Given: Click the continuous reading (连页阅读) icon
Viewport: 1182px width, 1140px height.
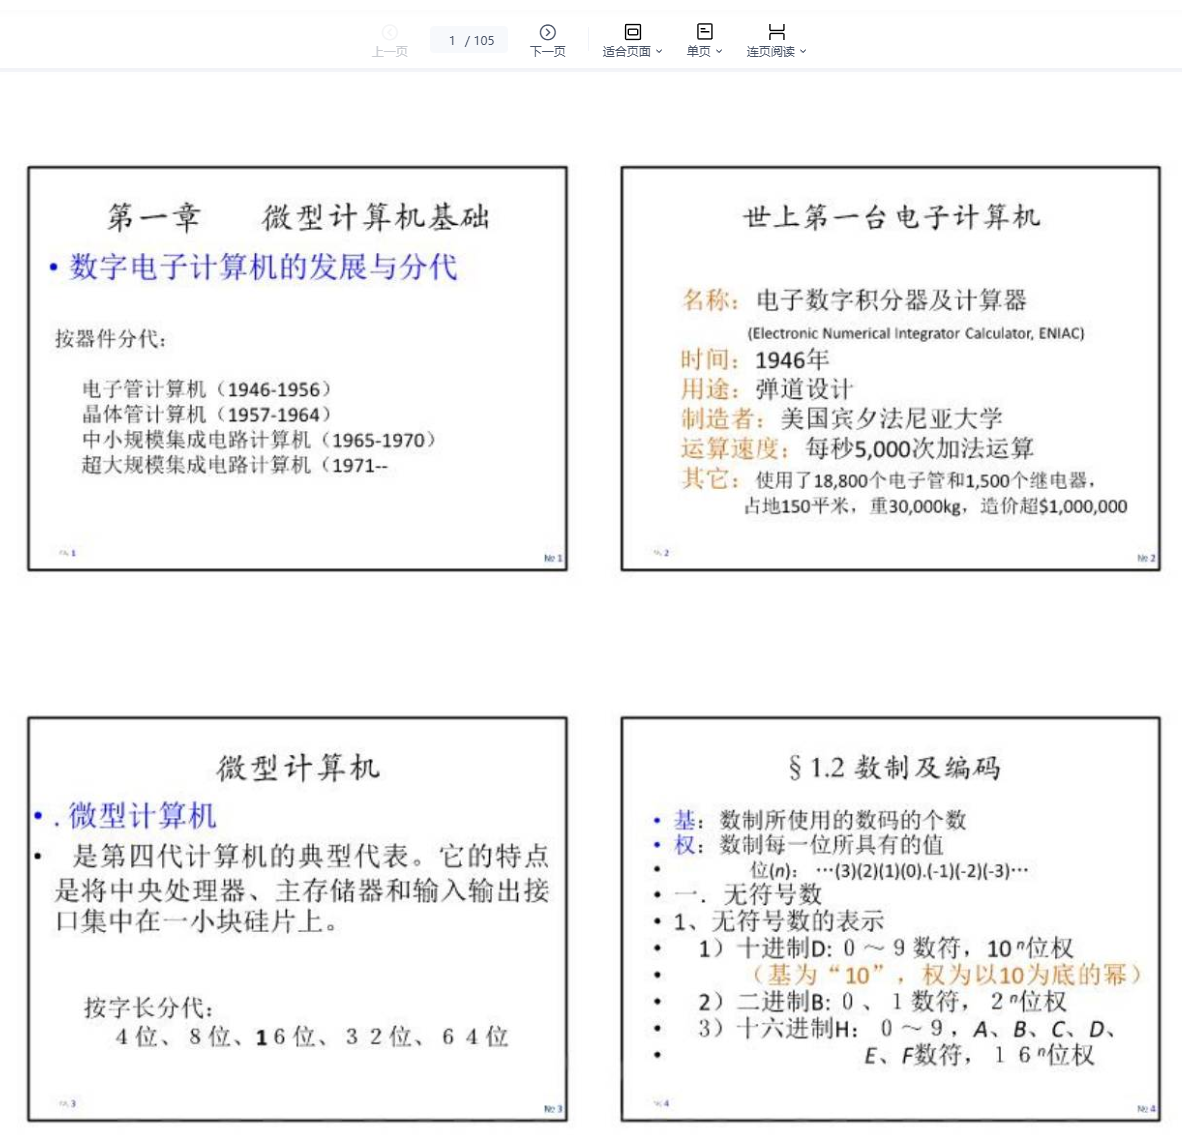Looking at the screenshot, I should tap(776, 32).
